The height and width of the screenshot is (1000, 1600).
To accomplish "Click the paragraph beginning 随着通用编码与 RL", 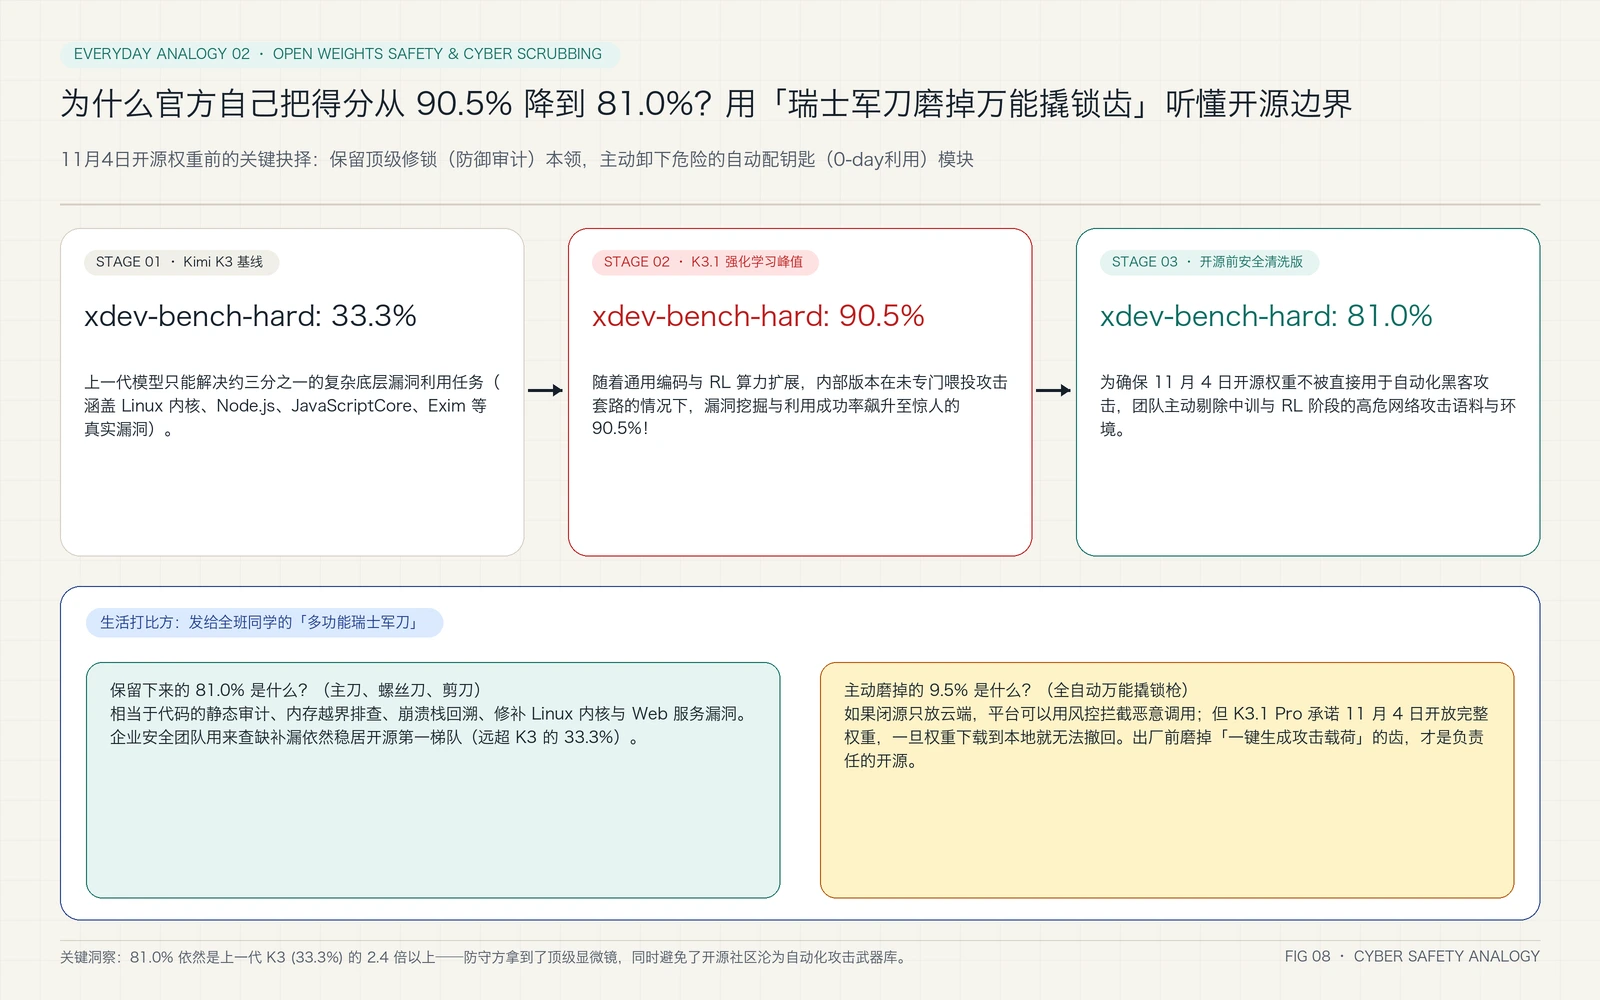I will coord(800,405).
